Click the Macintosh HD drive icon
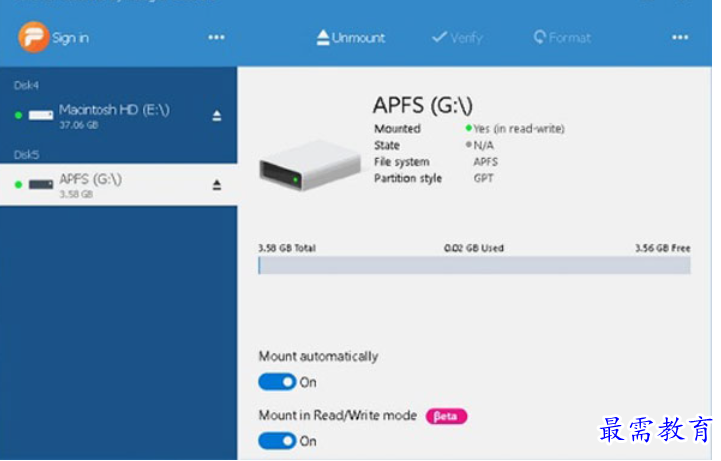Screen dimensions: 721x461 pyautogui.click(x=40, y=116)
